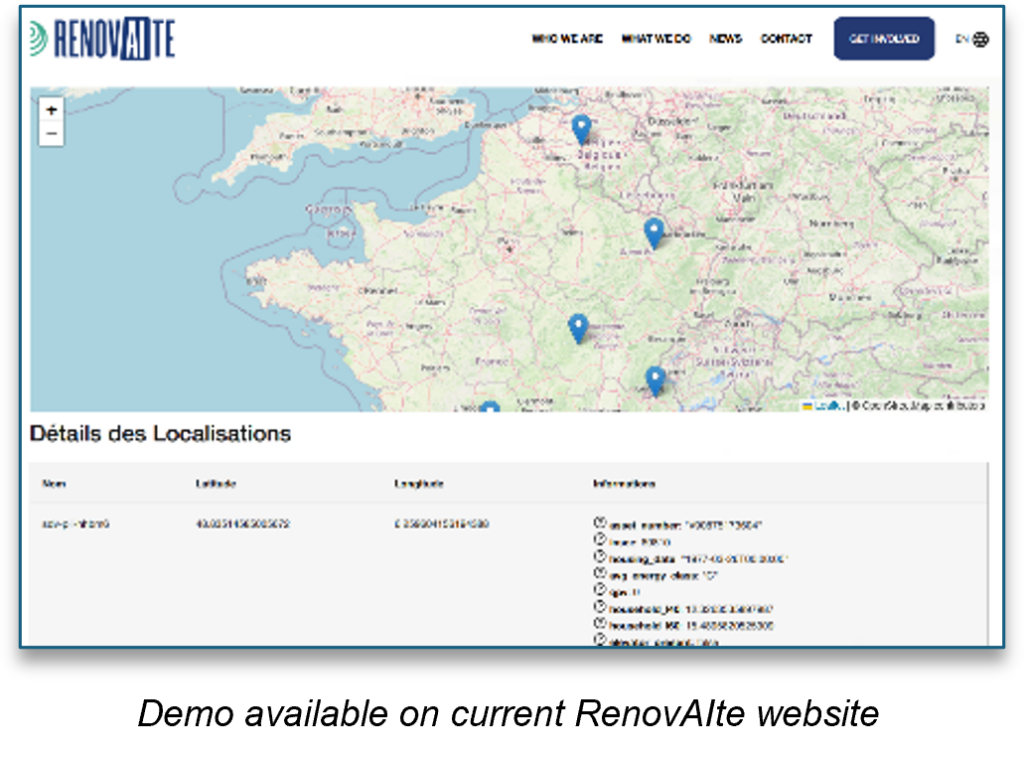Click the globe language icon

(x=981, y=39)
